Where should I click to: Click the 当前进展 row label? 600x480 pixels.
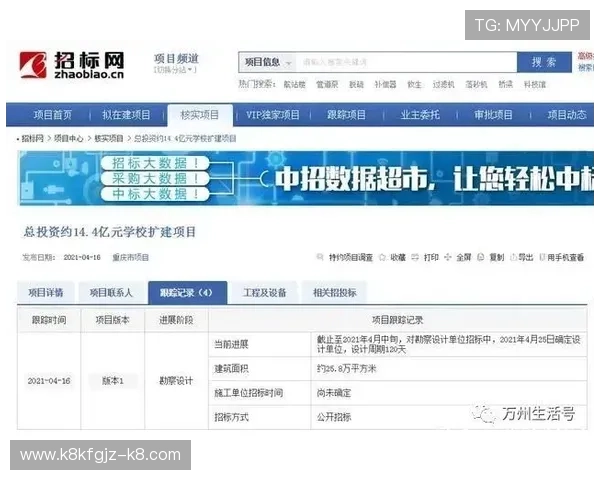pos(231,344)
